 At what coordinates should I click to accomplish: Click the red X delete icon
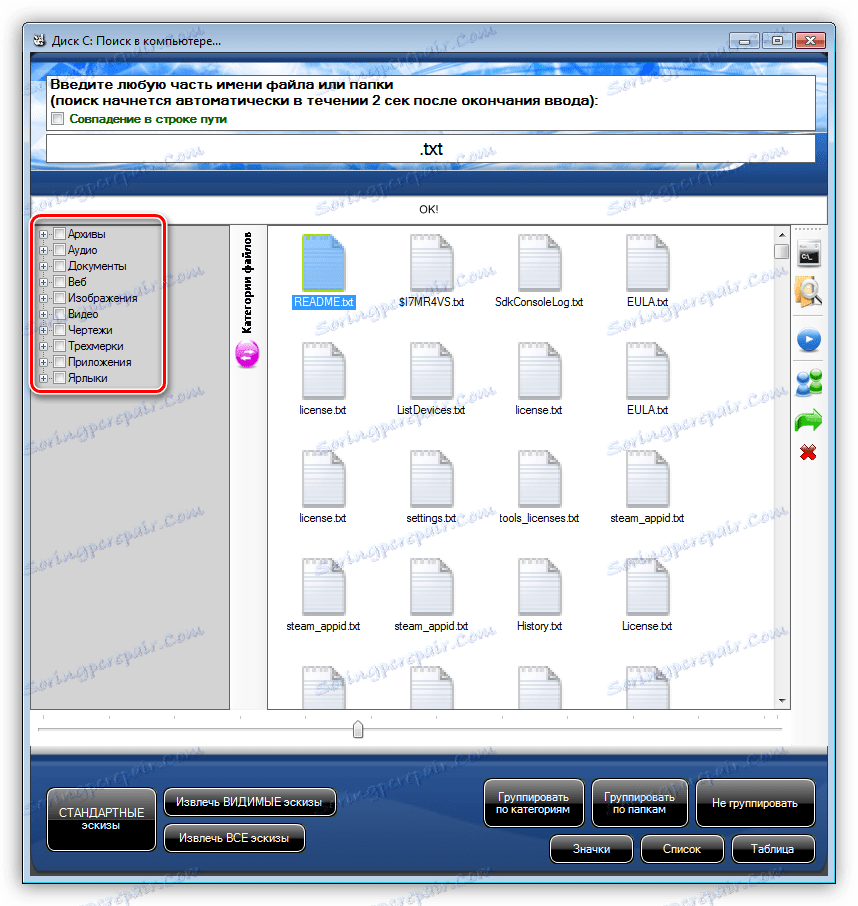[x=808, y=452]
